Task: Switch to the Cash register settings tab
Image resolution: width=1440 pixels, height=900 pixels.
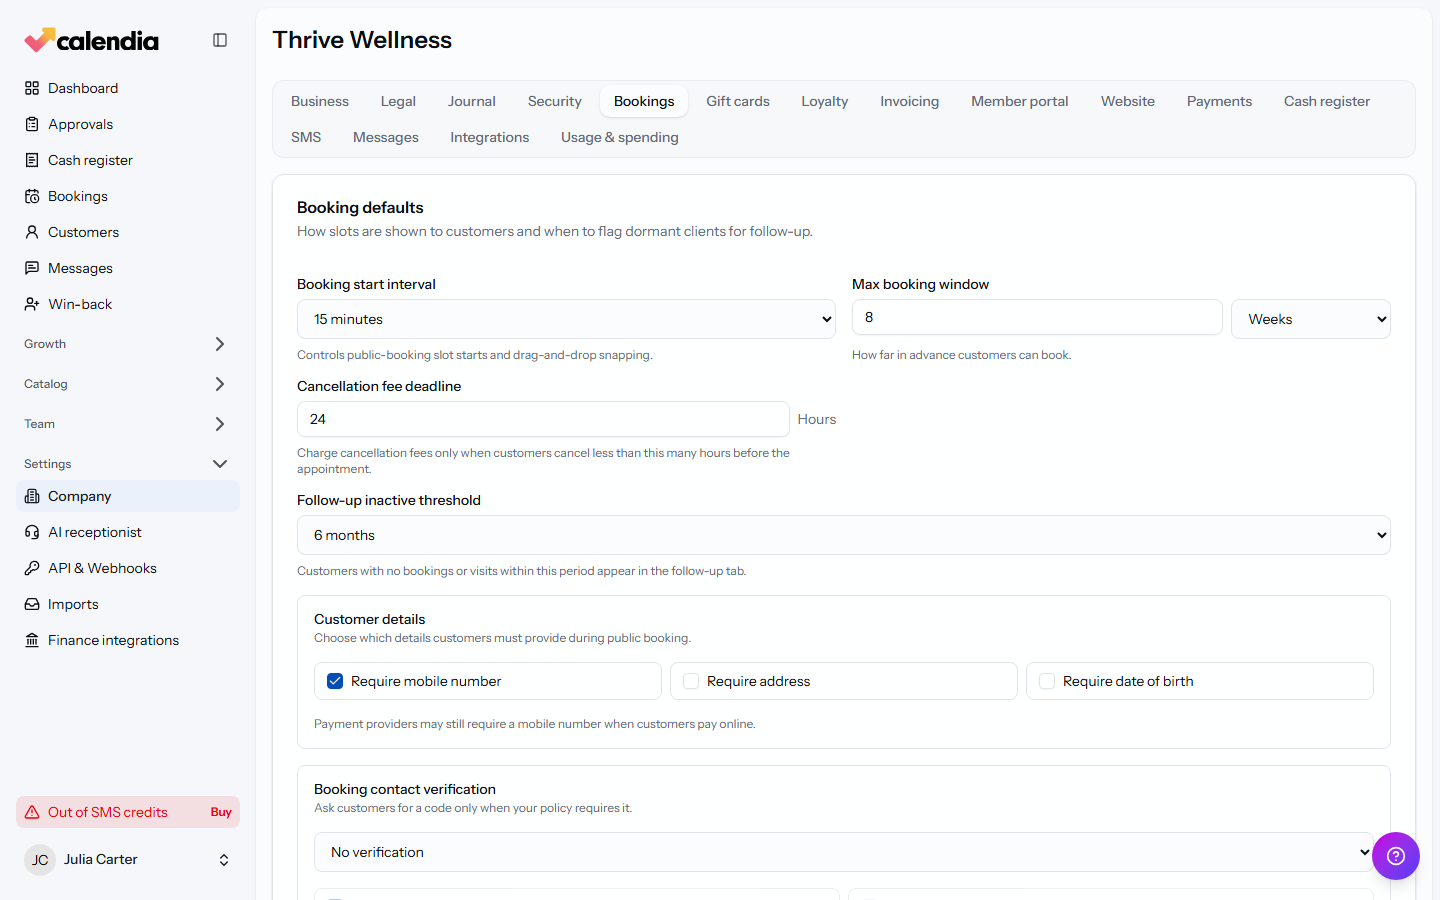Action: click(x=1327, y=101)
